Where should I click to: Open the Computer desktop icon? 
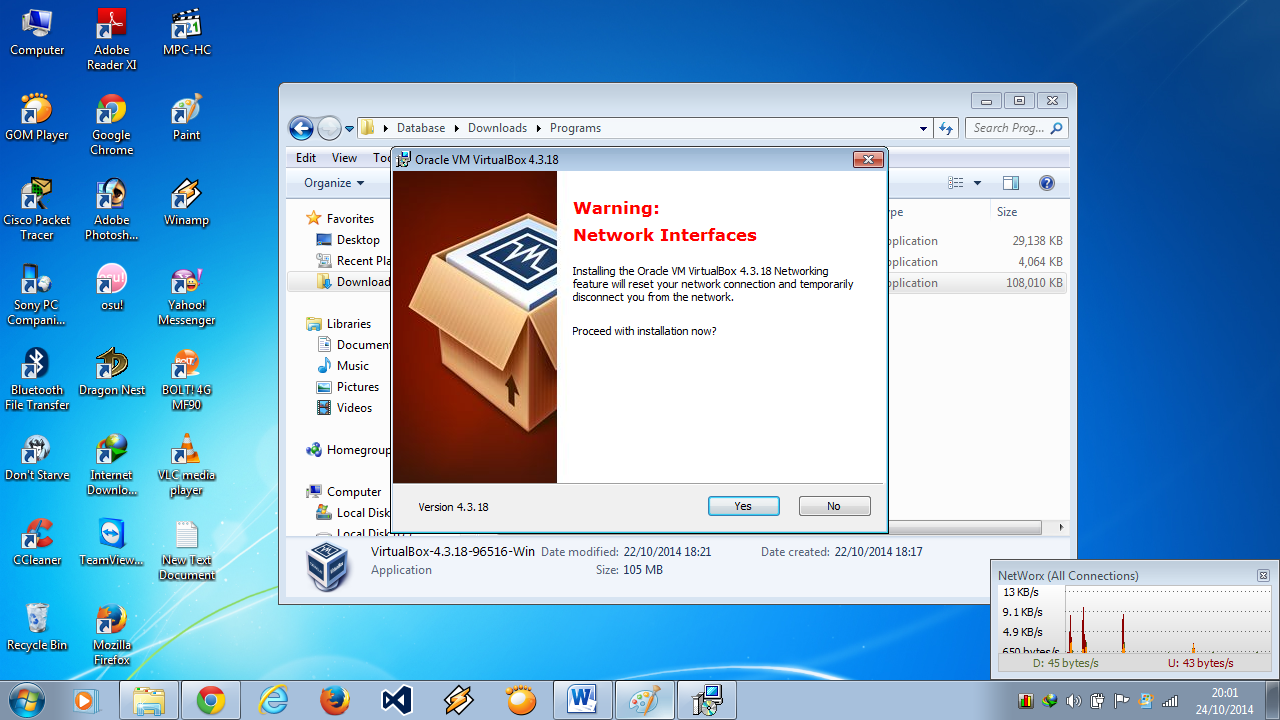tap(37, 32)
